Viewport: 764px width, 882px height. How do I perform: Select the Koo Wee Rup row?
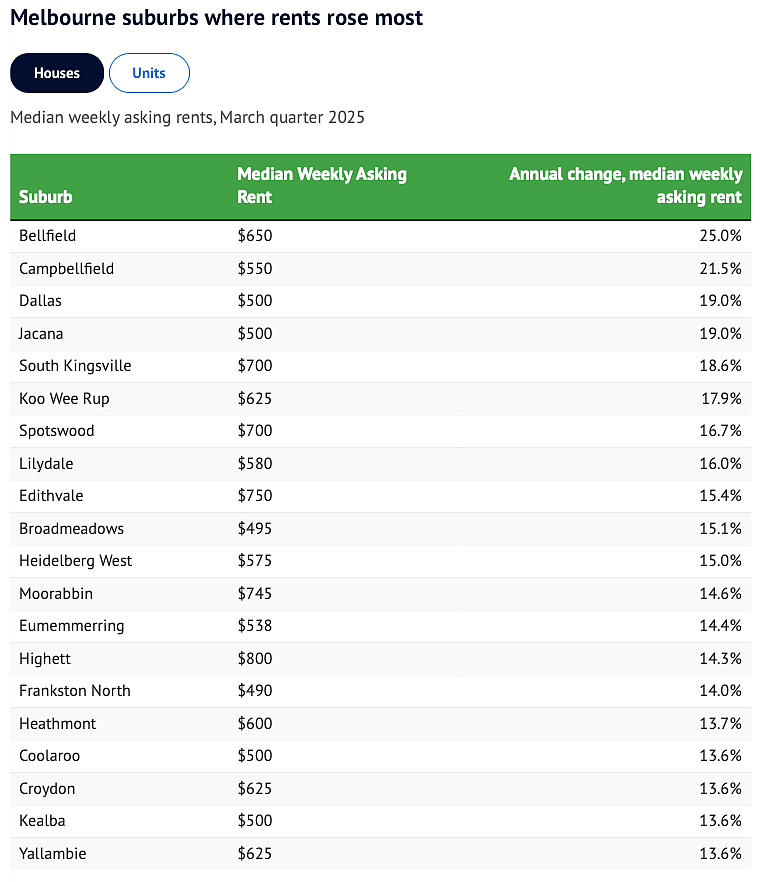(x=380, y=399)
